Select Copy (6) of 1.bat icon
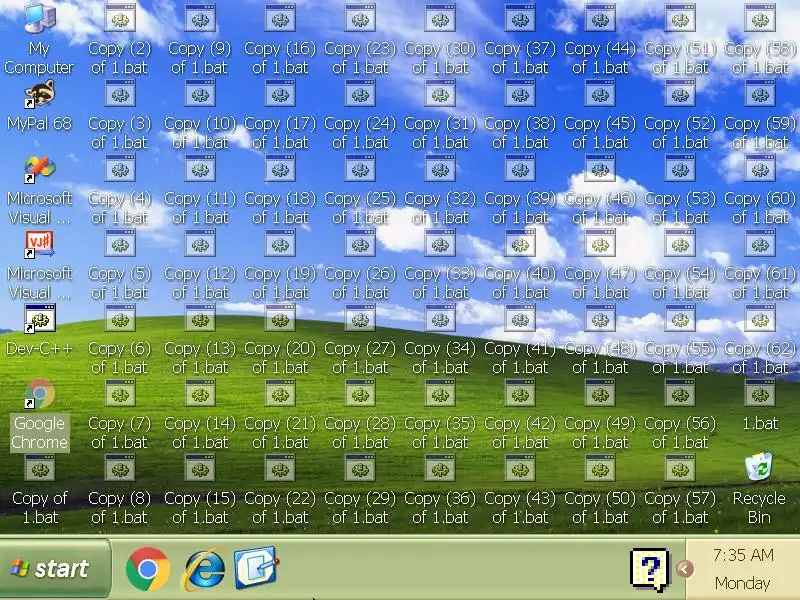800x600 pixels. coord(120,319)
